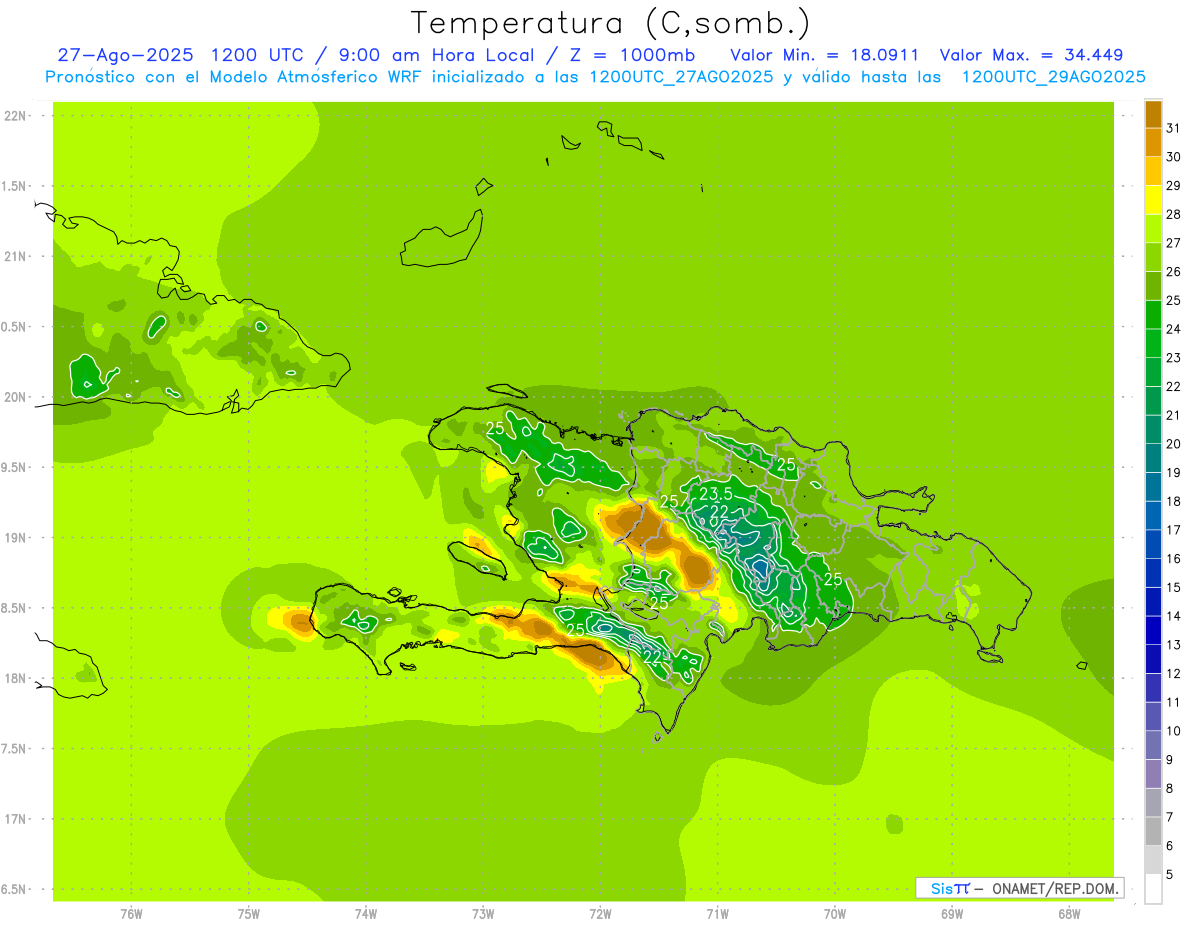Click the Valor Min. = 18.0911 text
This screenshot has width=1200, height=927.
[824, 55]
